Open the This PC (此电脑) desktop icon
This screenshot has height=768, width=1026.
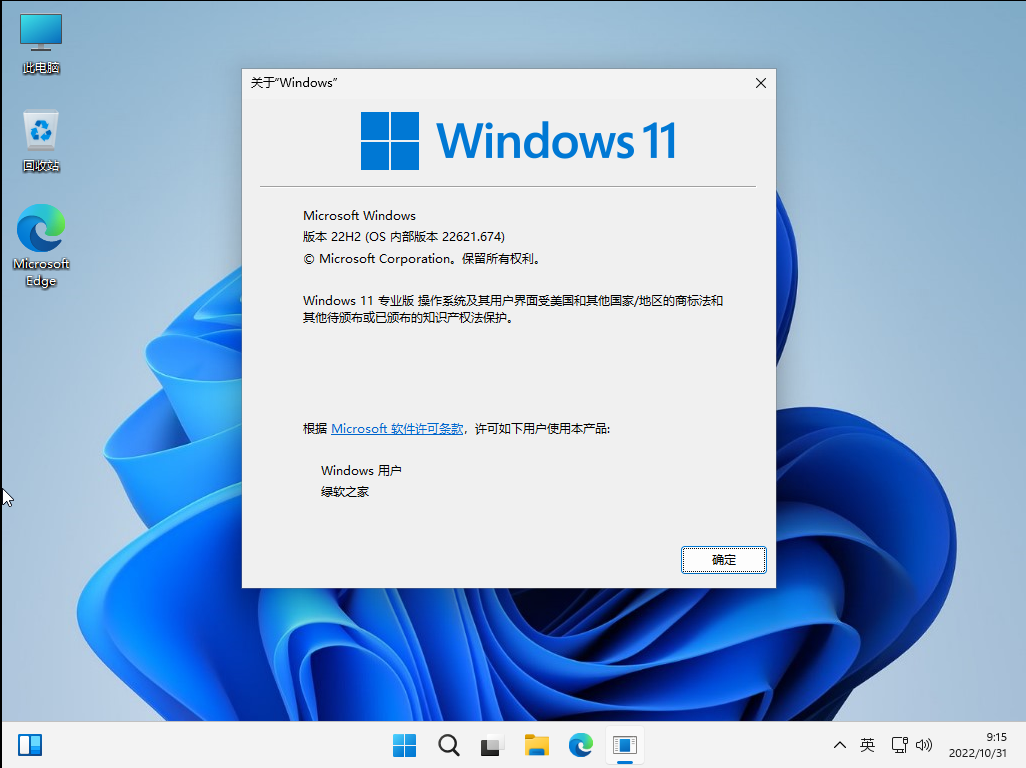click(x=41, y=43)
